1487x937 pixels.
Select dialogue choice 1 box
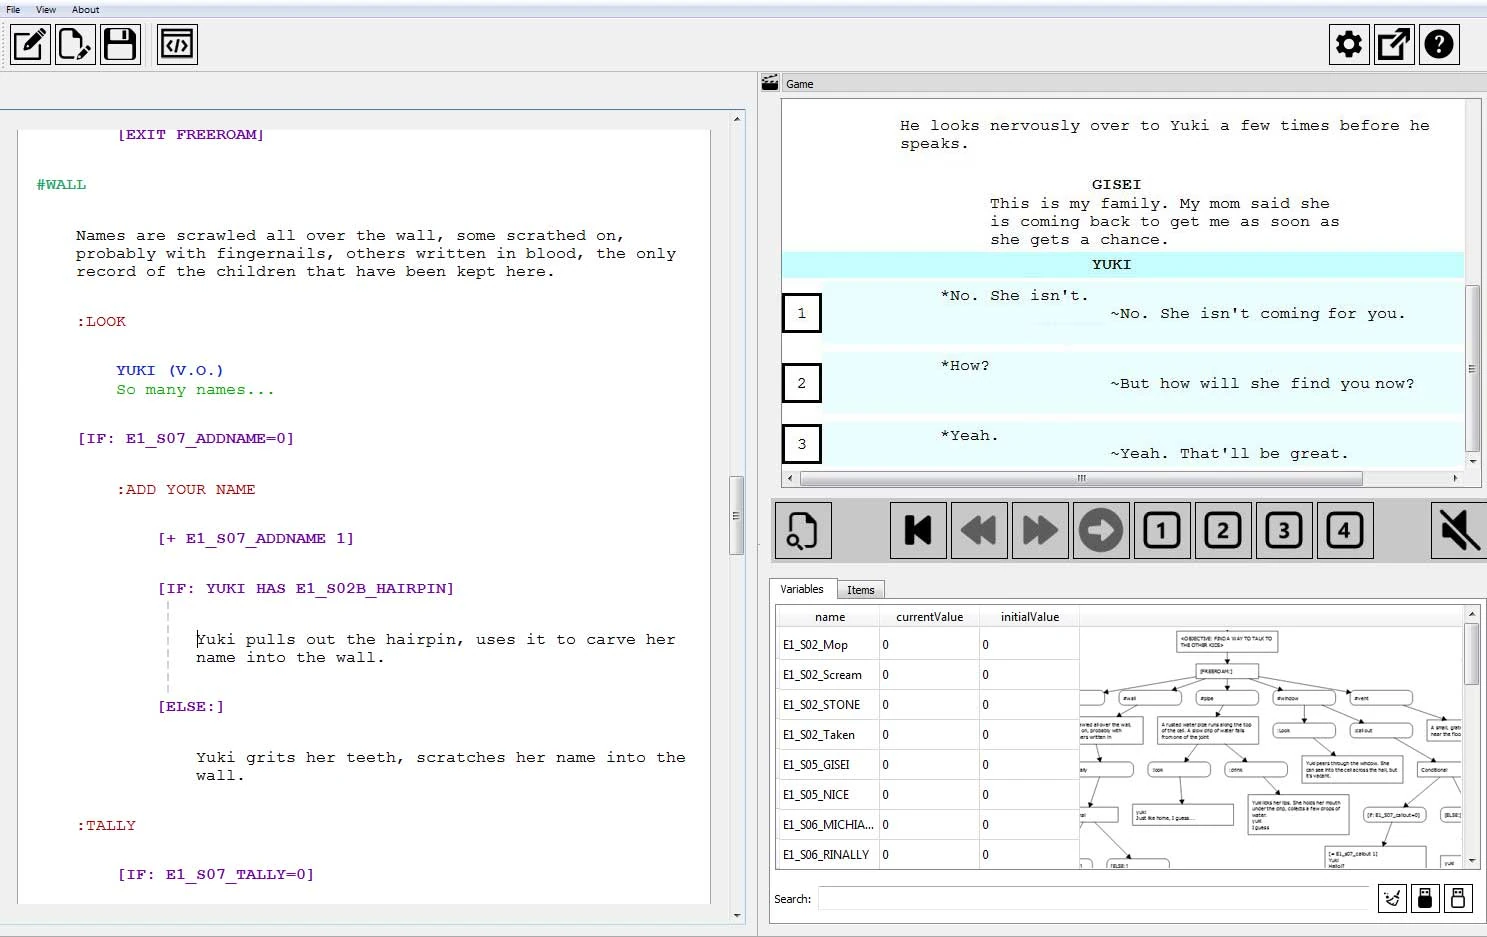click(801, 313)
